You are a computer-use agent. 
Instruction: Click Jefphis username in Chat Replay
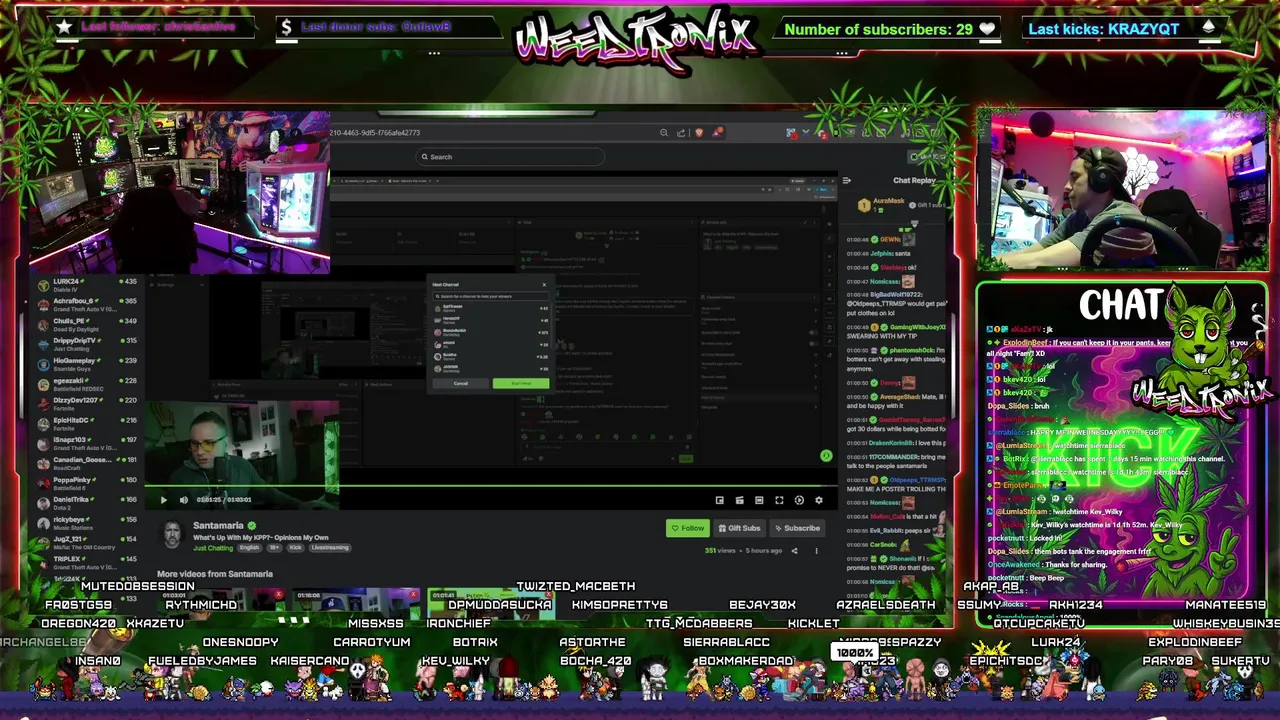click(x=881, y=254)
